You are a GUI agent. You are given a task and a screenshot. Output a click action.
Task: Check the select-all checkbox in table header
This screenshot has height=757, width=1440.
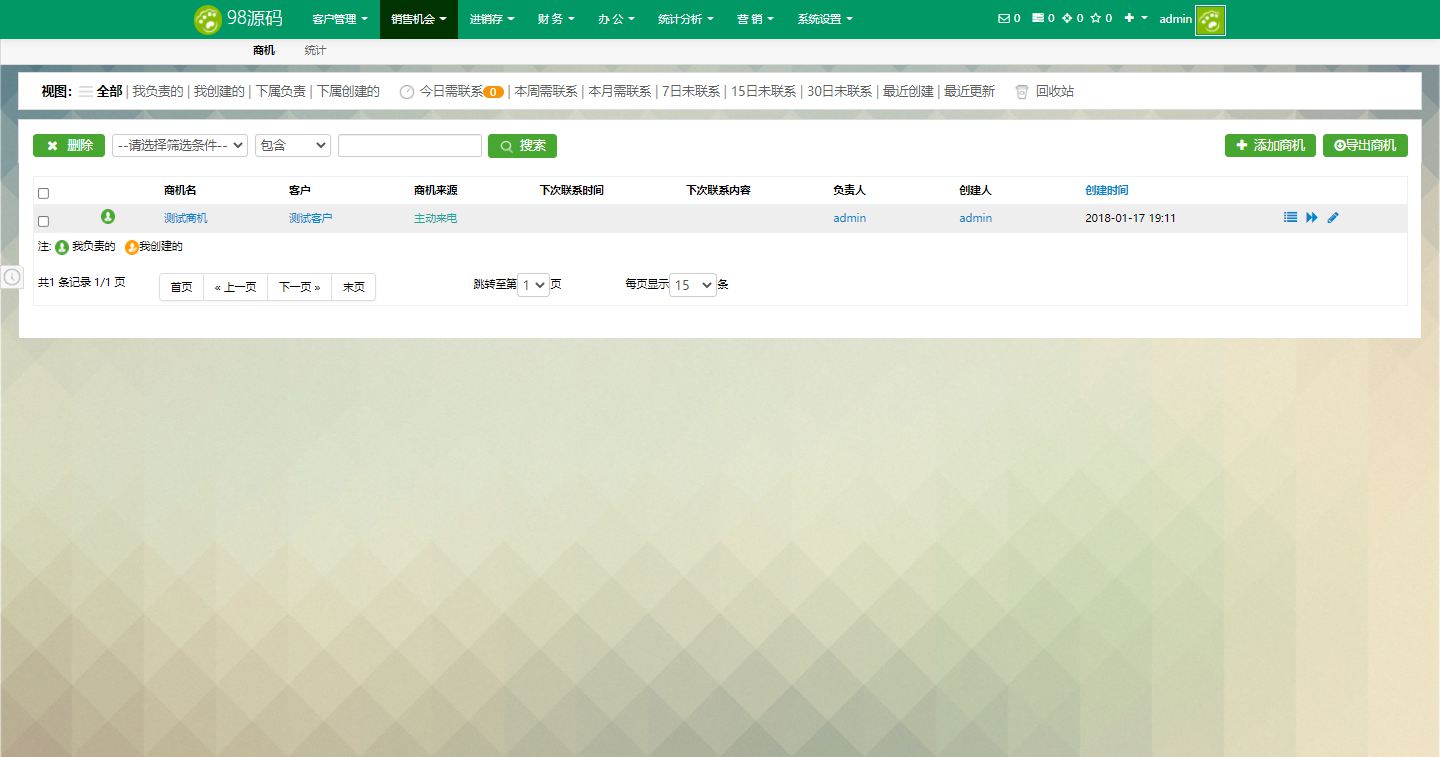(43, 193)
